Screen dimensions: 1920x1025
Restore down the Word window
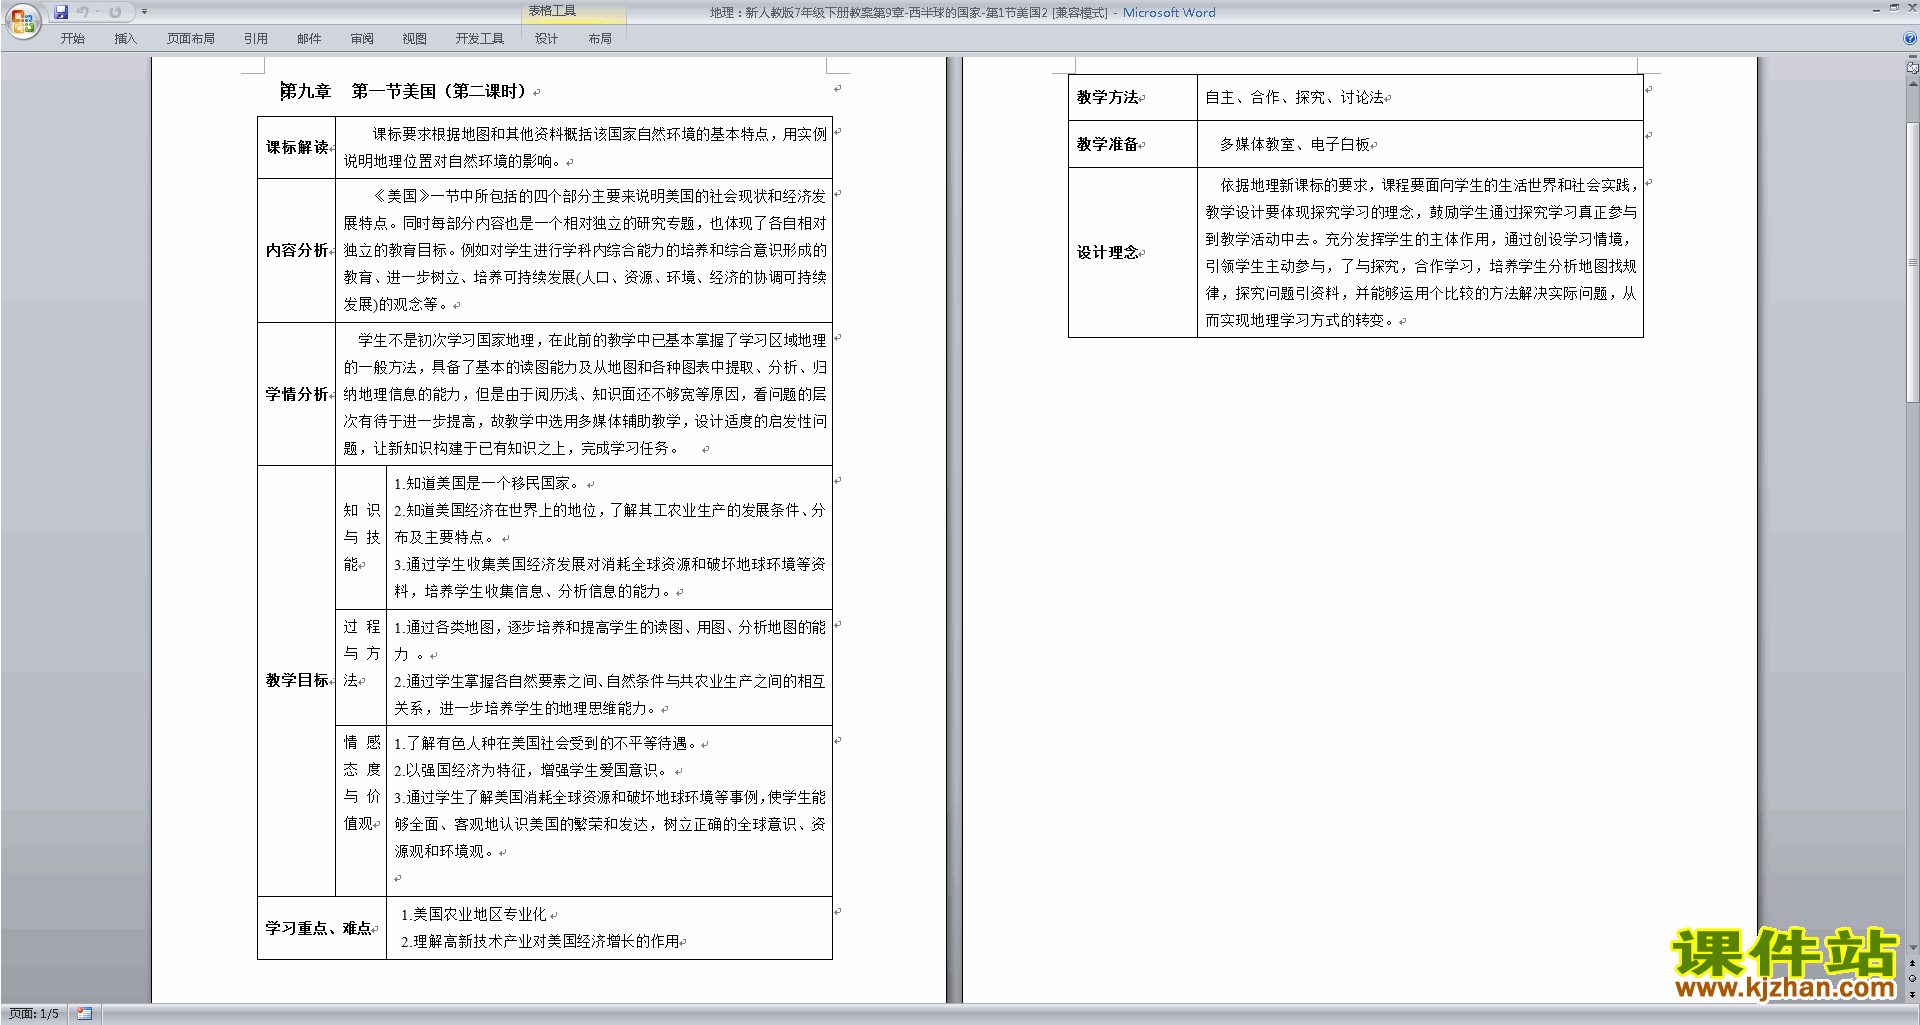click(1894, 8)
